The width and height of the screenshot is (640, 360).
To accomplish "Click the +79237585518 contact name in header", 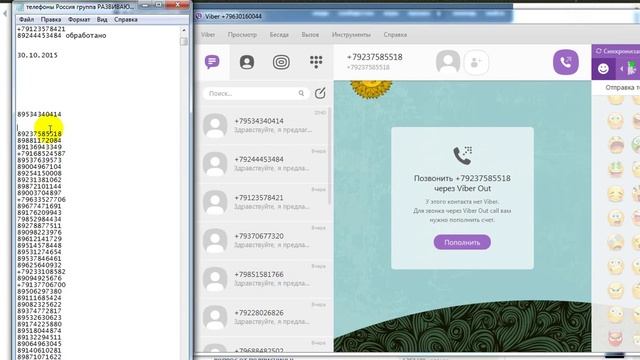I will 374,57.
